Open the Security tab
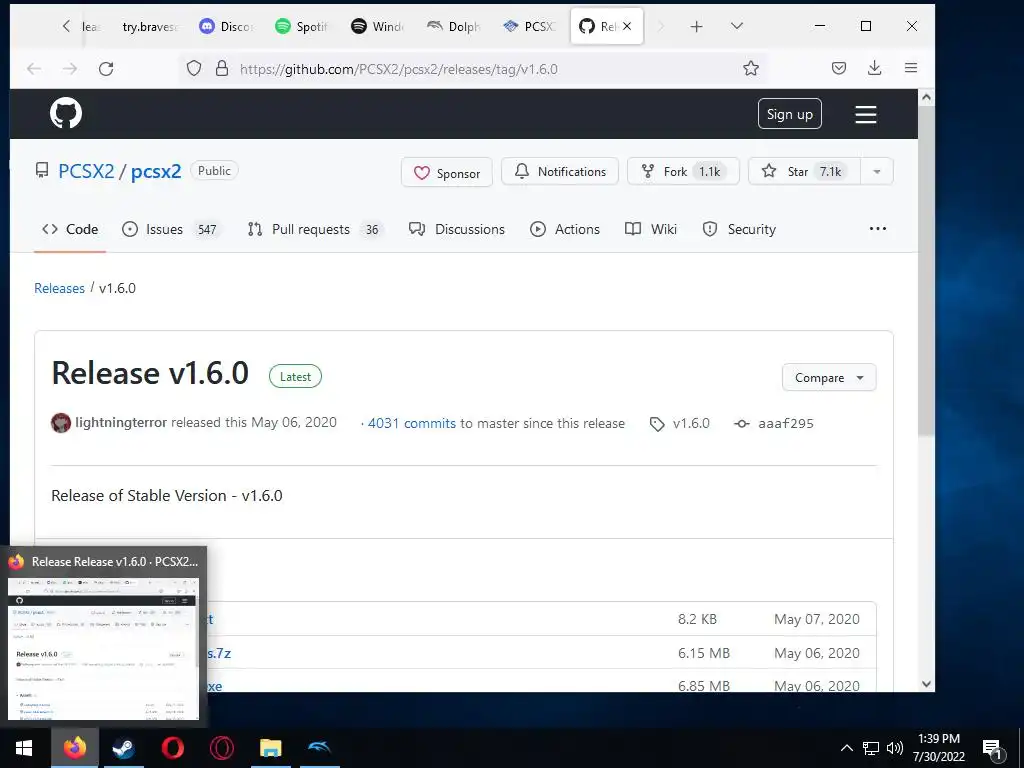 tap(739, 229)
